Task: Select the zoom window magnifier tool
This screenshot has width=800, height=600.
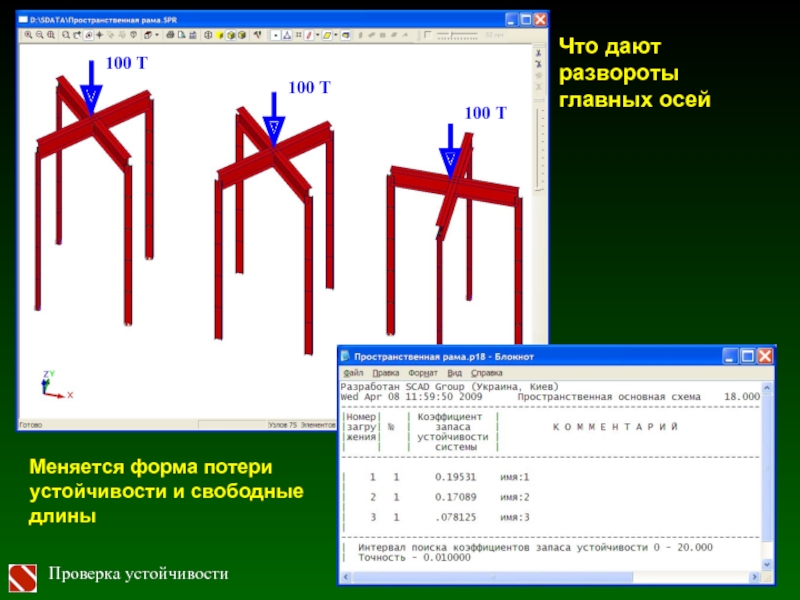Action: click(66, 35)
